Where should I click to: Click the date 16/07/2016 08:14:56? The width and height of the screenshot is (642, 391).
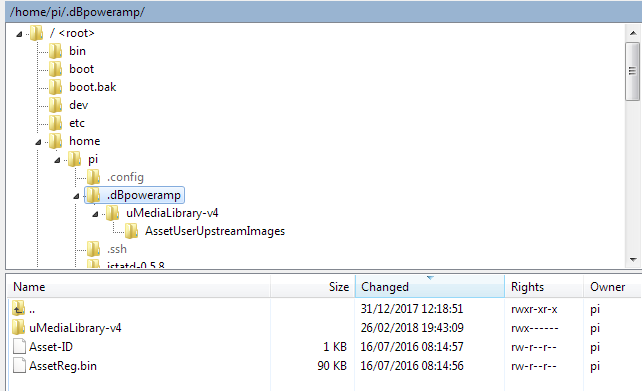(x=411, y=366)
